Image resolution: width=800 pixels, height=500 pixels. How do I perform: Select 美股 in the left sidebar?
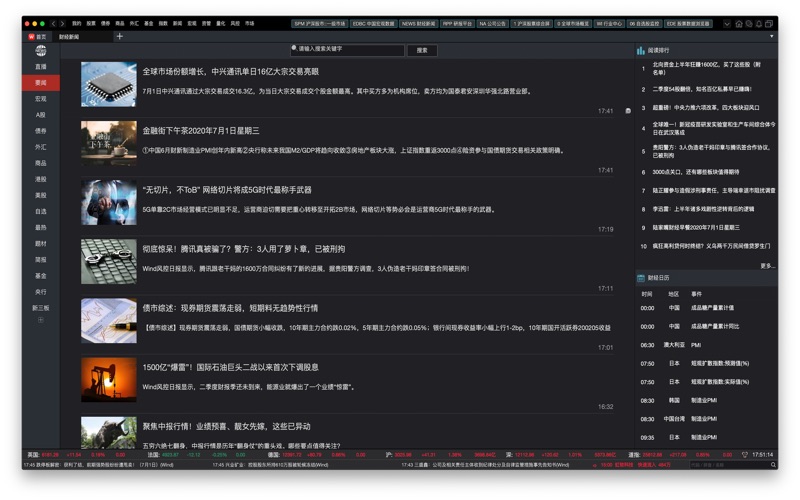(41, 195)
